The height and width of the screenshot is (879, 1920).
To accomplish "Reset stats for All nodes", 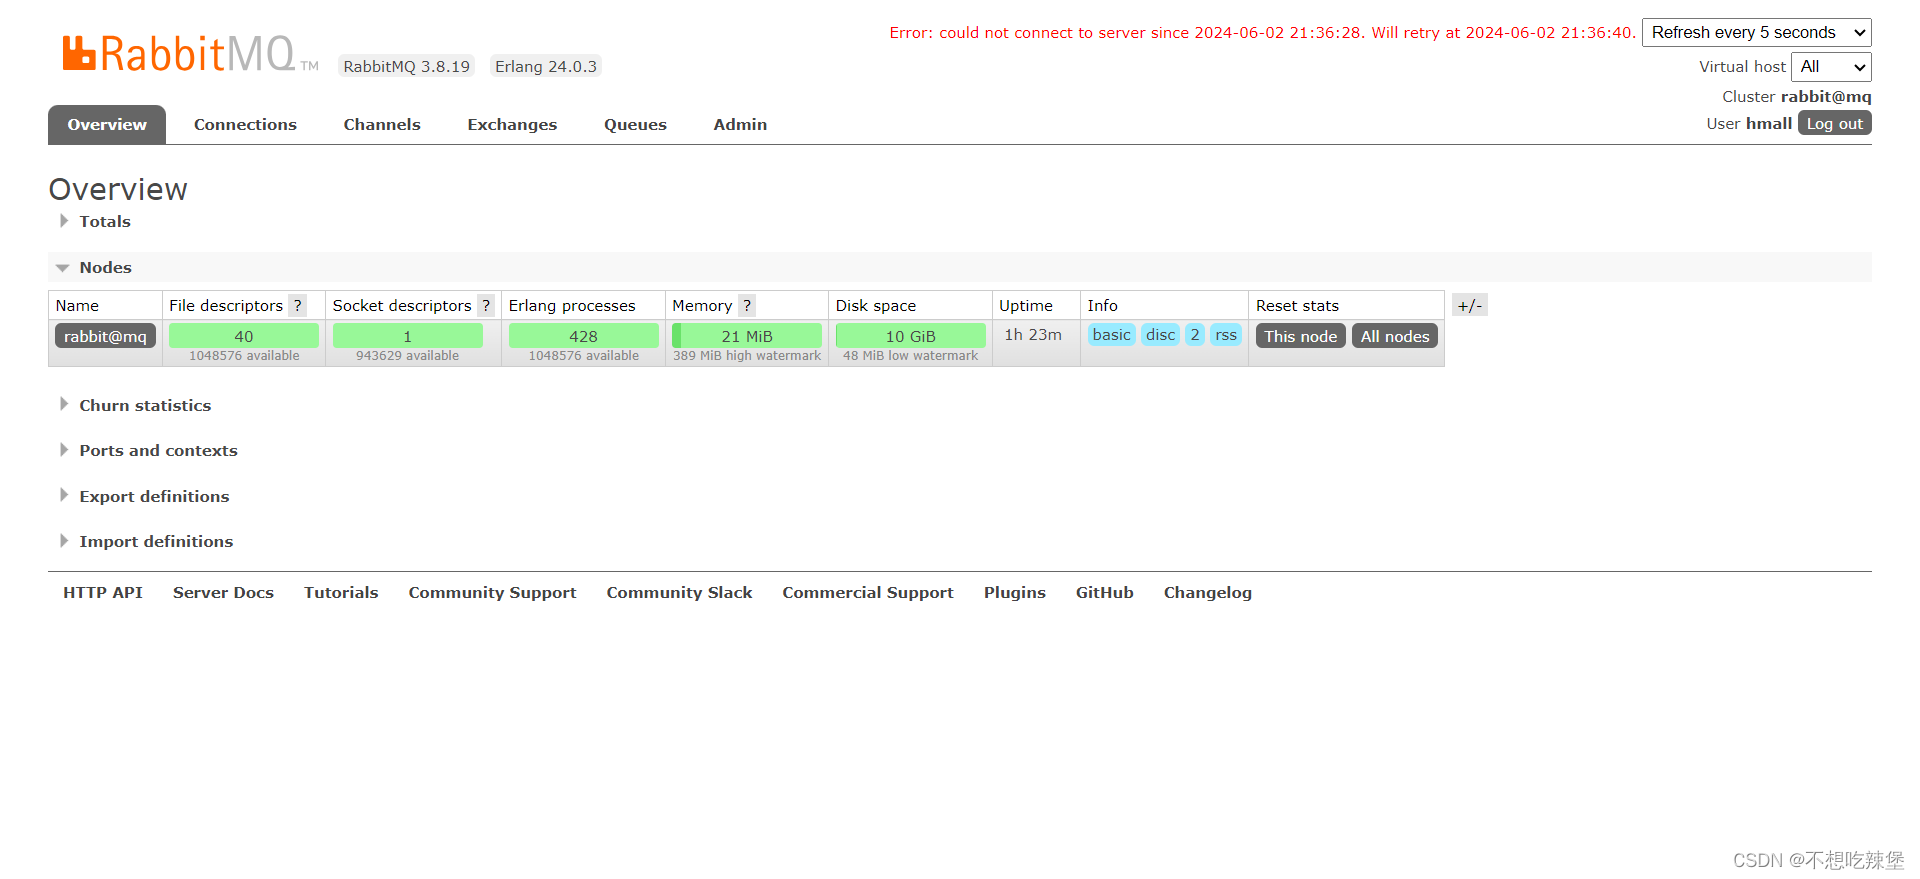I will [1395, 336].
